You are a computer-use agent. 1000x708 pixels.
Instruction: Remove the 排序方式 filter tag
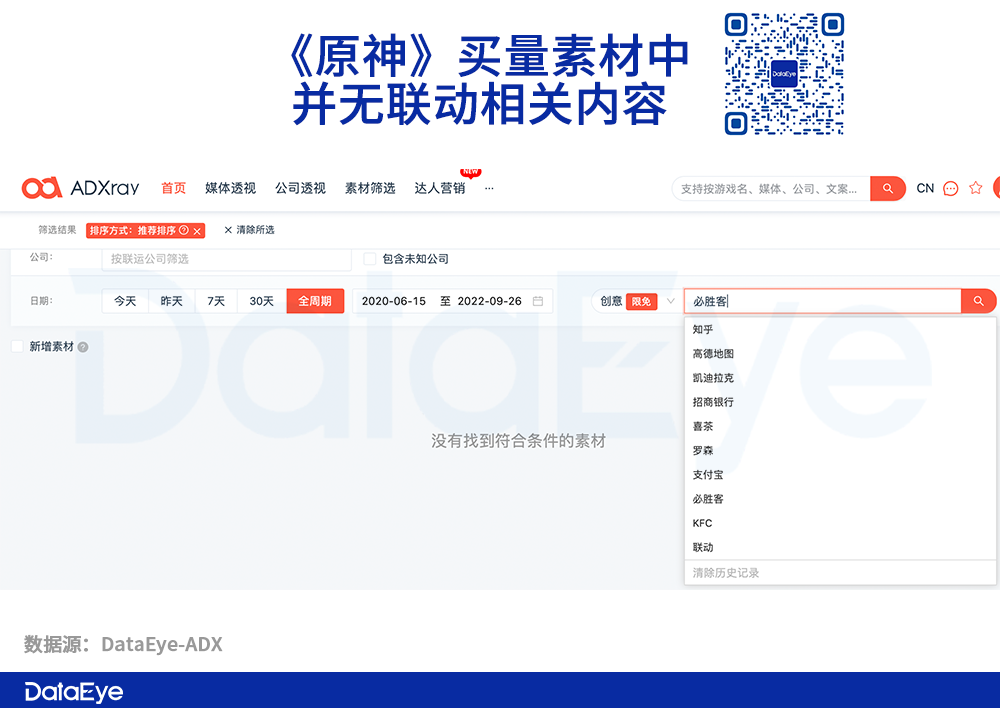[x=197, y=231]
